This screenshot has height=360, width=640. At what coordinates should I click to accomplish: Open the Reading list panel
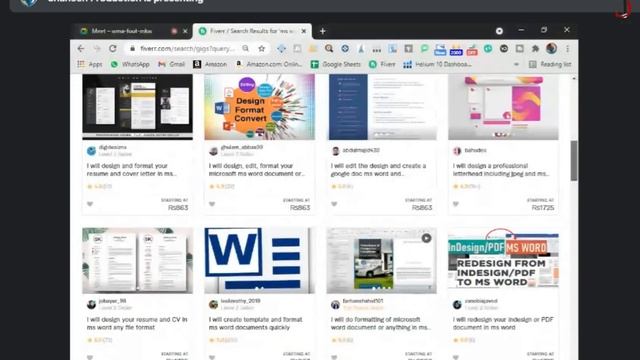click(x=550, y=64)
